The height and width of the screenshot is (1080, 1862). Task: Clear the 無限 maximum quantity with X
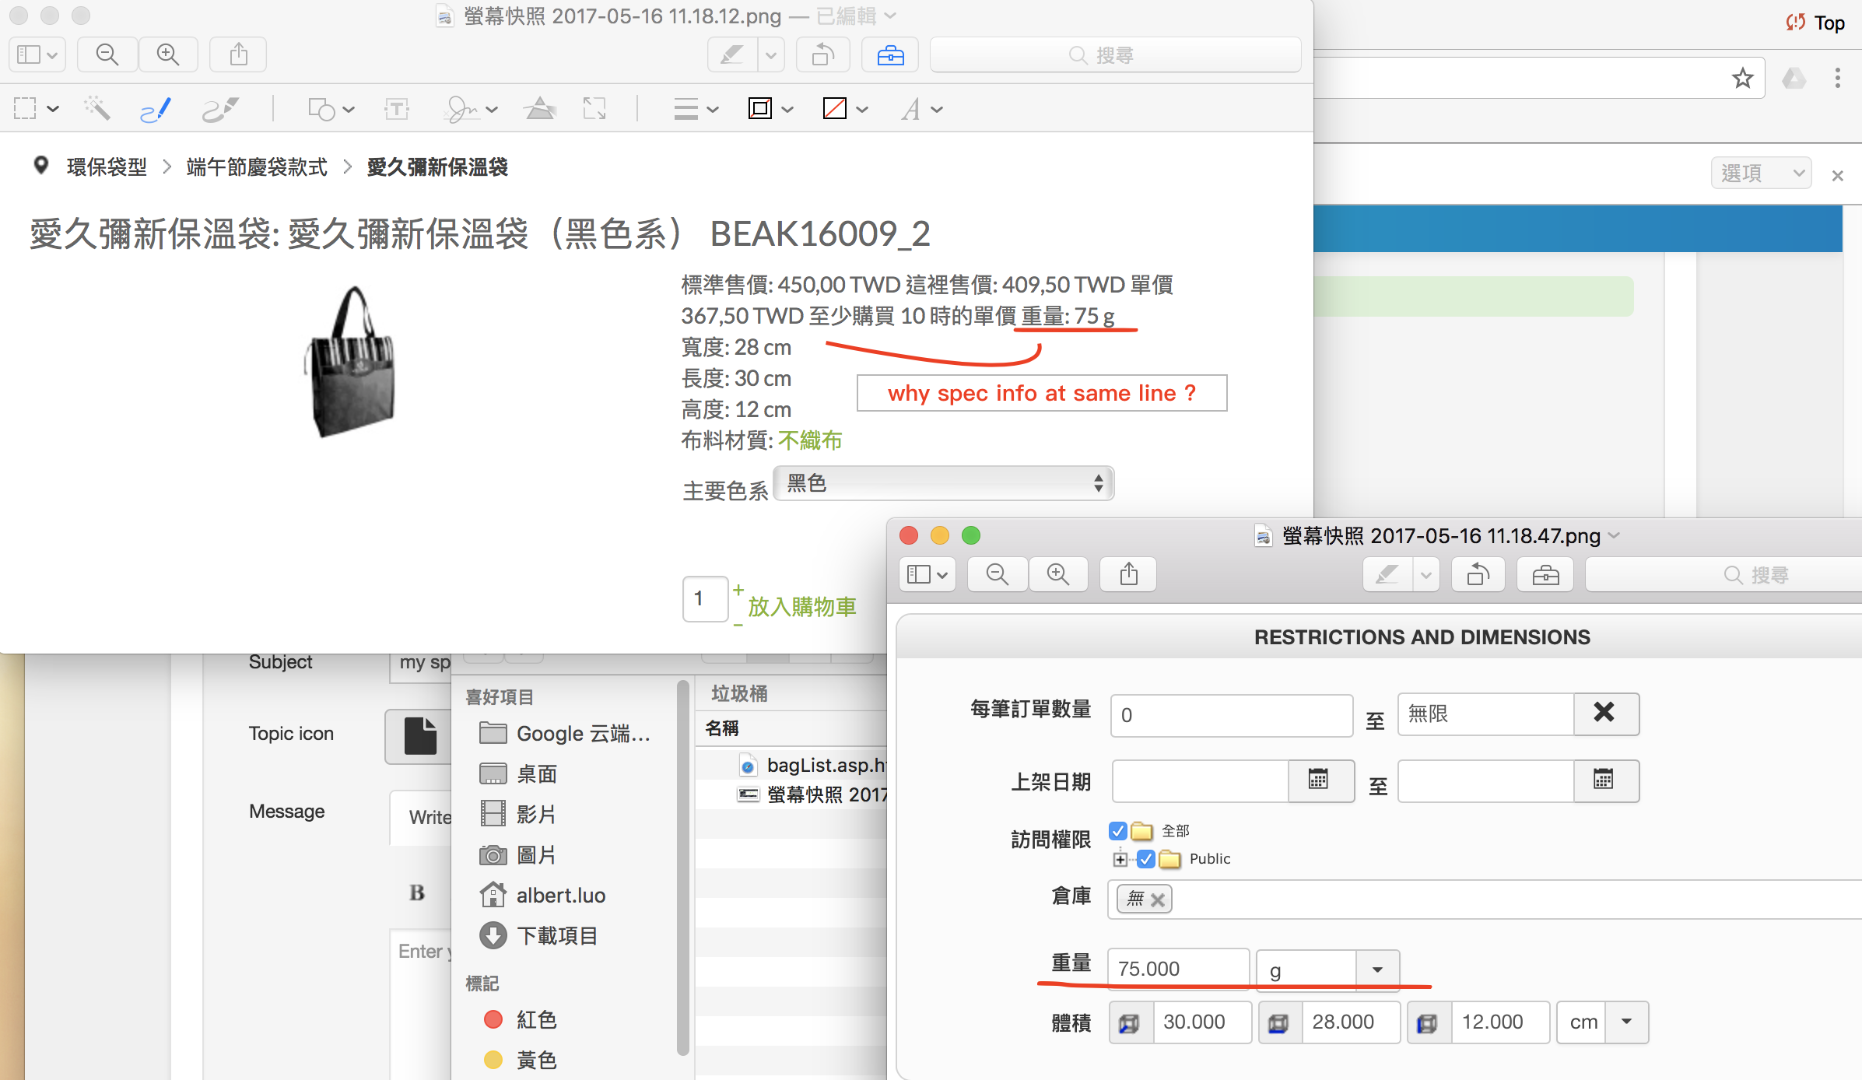1605,713
